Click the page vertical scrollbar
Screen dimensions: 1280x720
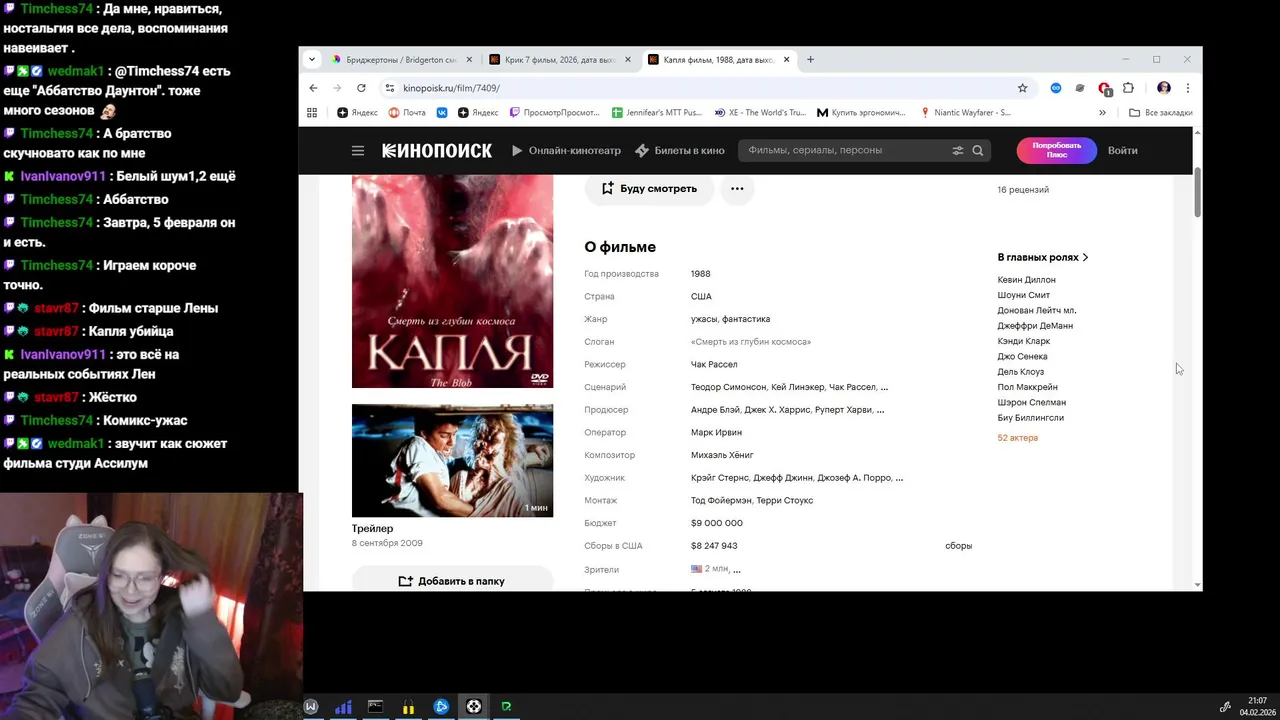coord(1197,191)
